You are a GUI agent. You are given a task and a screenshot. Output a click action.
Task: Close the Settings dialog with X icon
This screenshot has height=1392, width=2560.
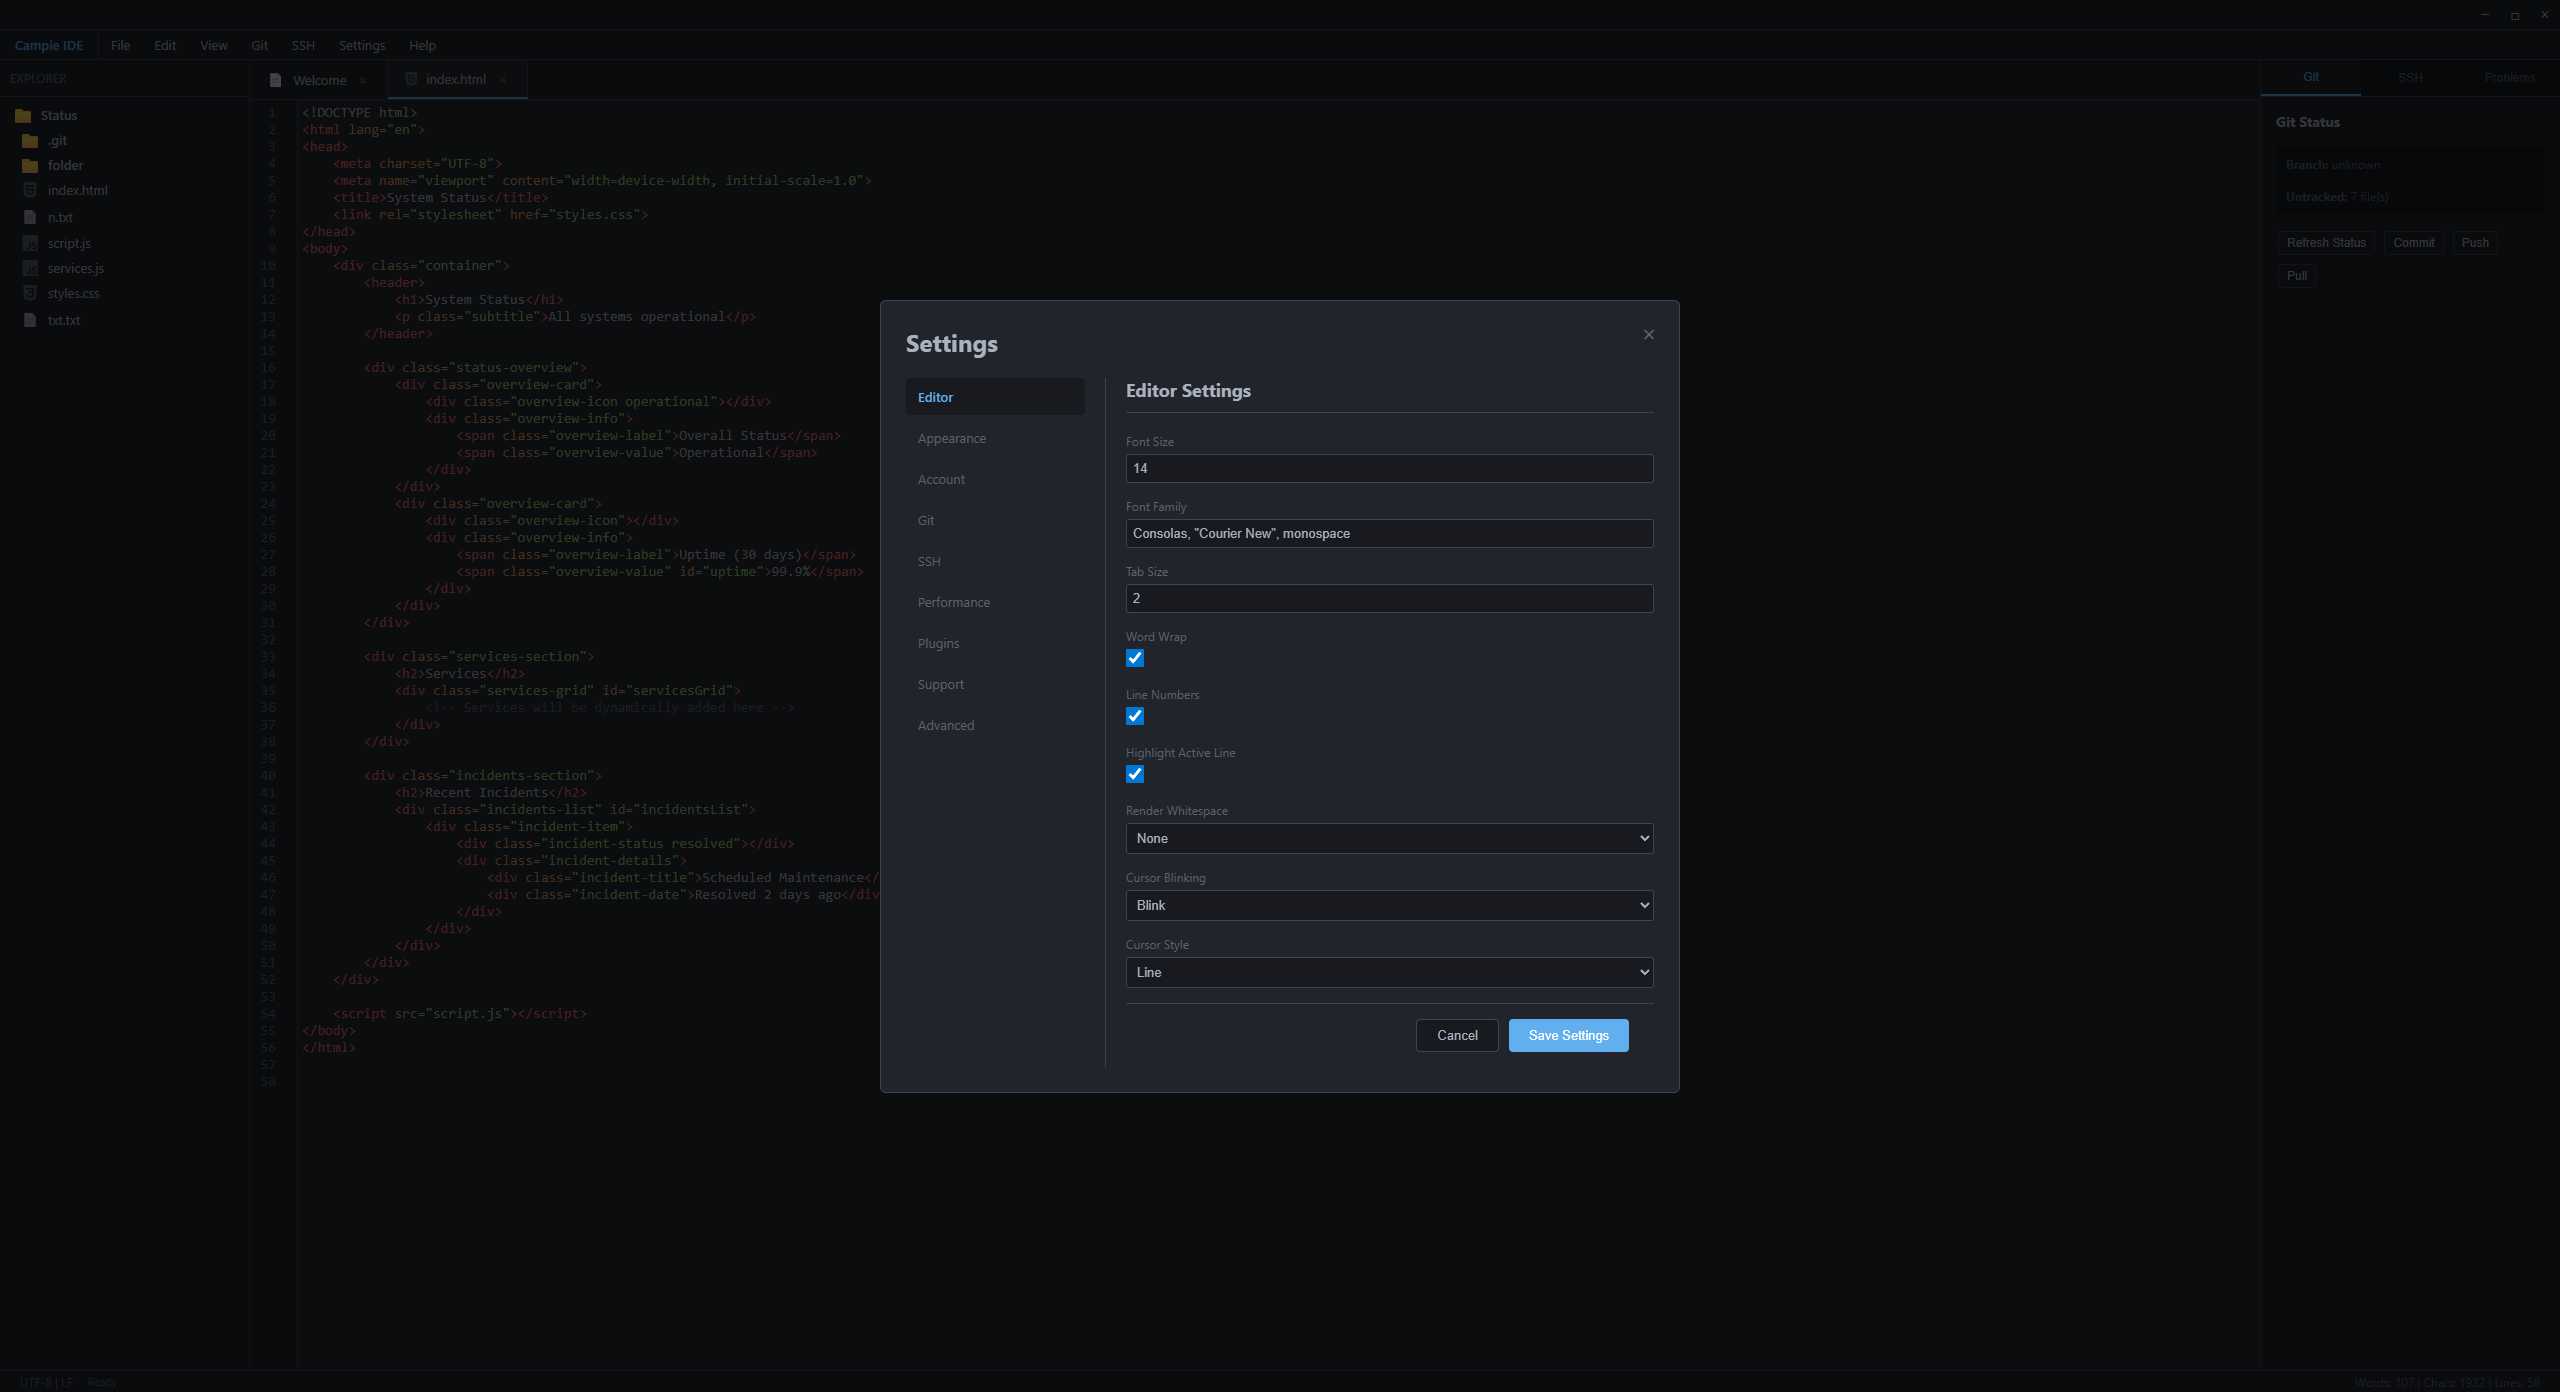tap(1648, 335)
